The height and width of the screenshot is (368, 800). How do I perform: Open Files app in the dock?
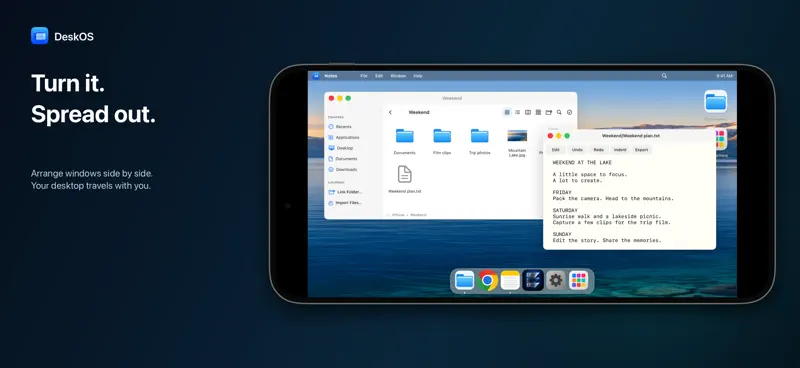coord(464,280)
